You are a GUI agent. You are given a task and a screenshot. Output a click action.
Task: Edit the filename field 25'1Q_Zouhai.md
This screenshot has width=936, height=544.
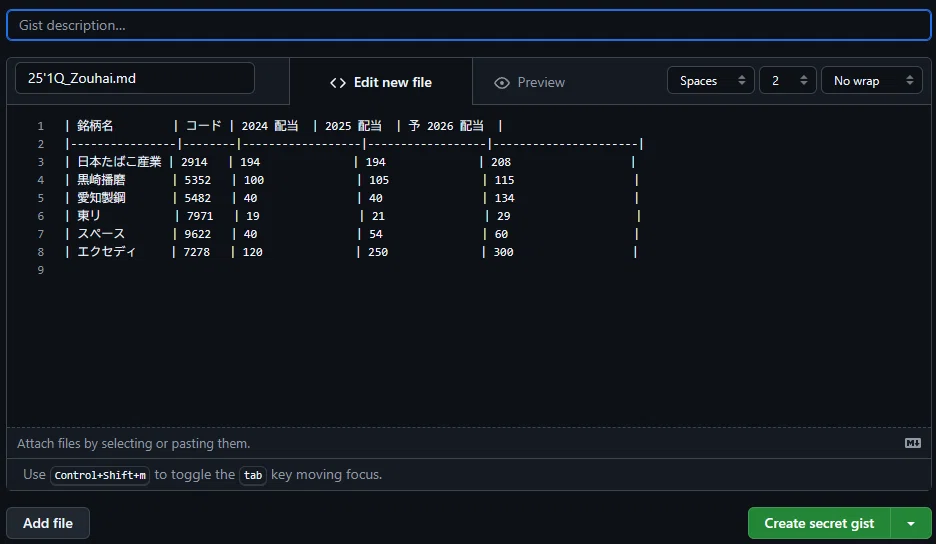(x=135, y=78)
